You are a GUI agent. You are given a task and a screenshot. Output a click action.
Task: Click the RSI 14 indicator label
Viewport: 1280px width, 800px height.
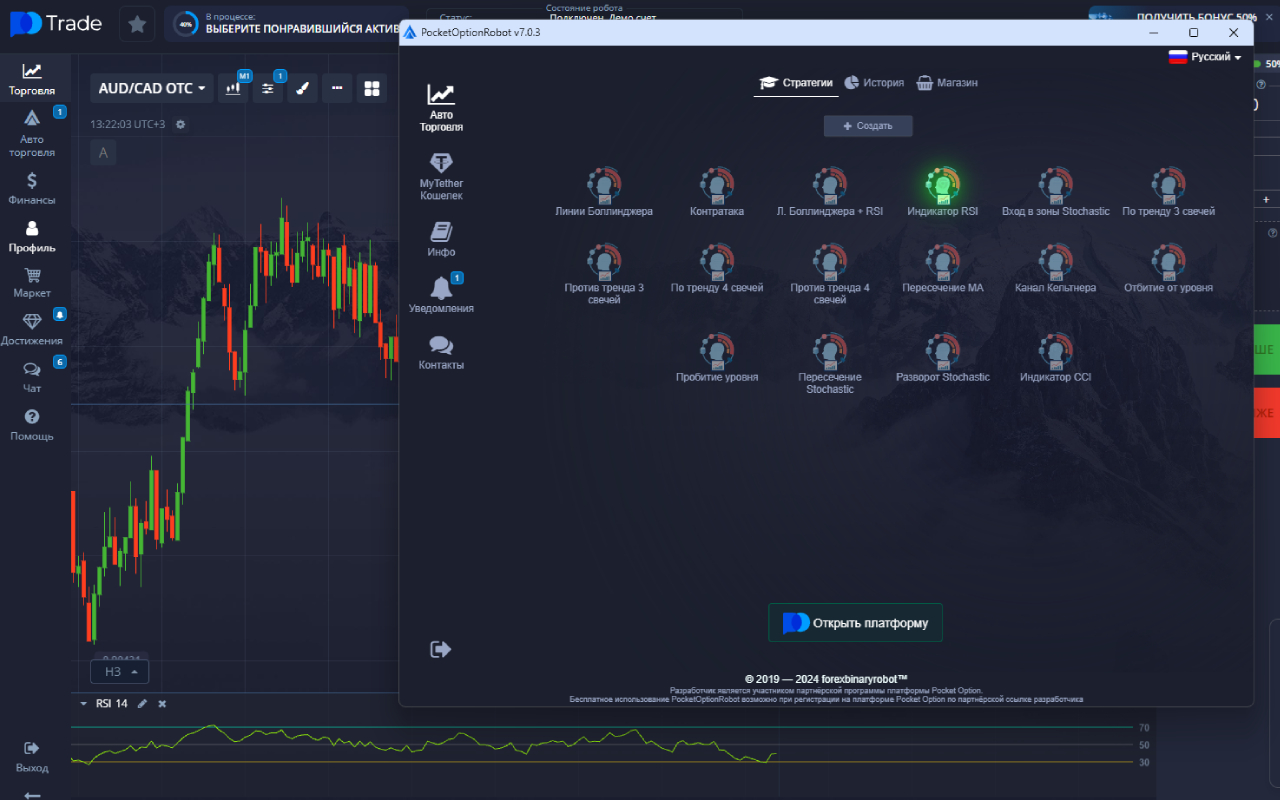pos(112,704)
